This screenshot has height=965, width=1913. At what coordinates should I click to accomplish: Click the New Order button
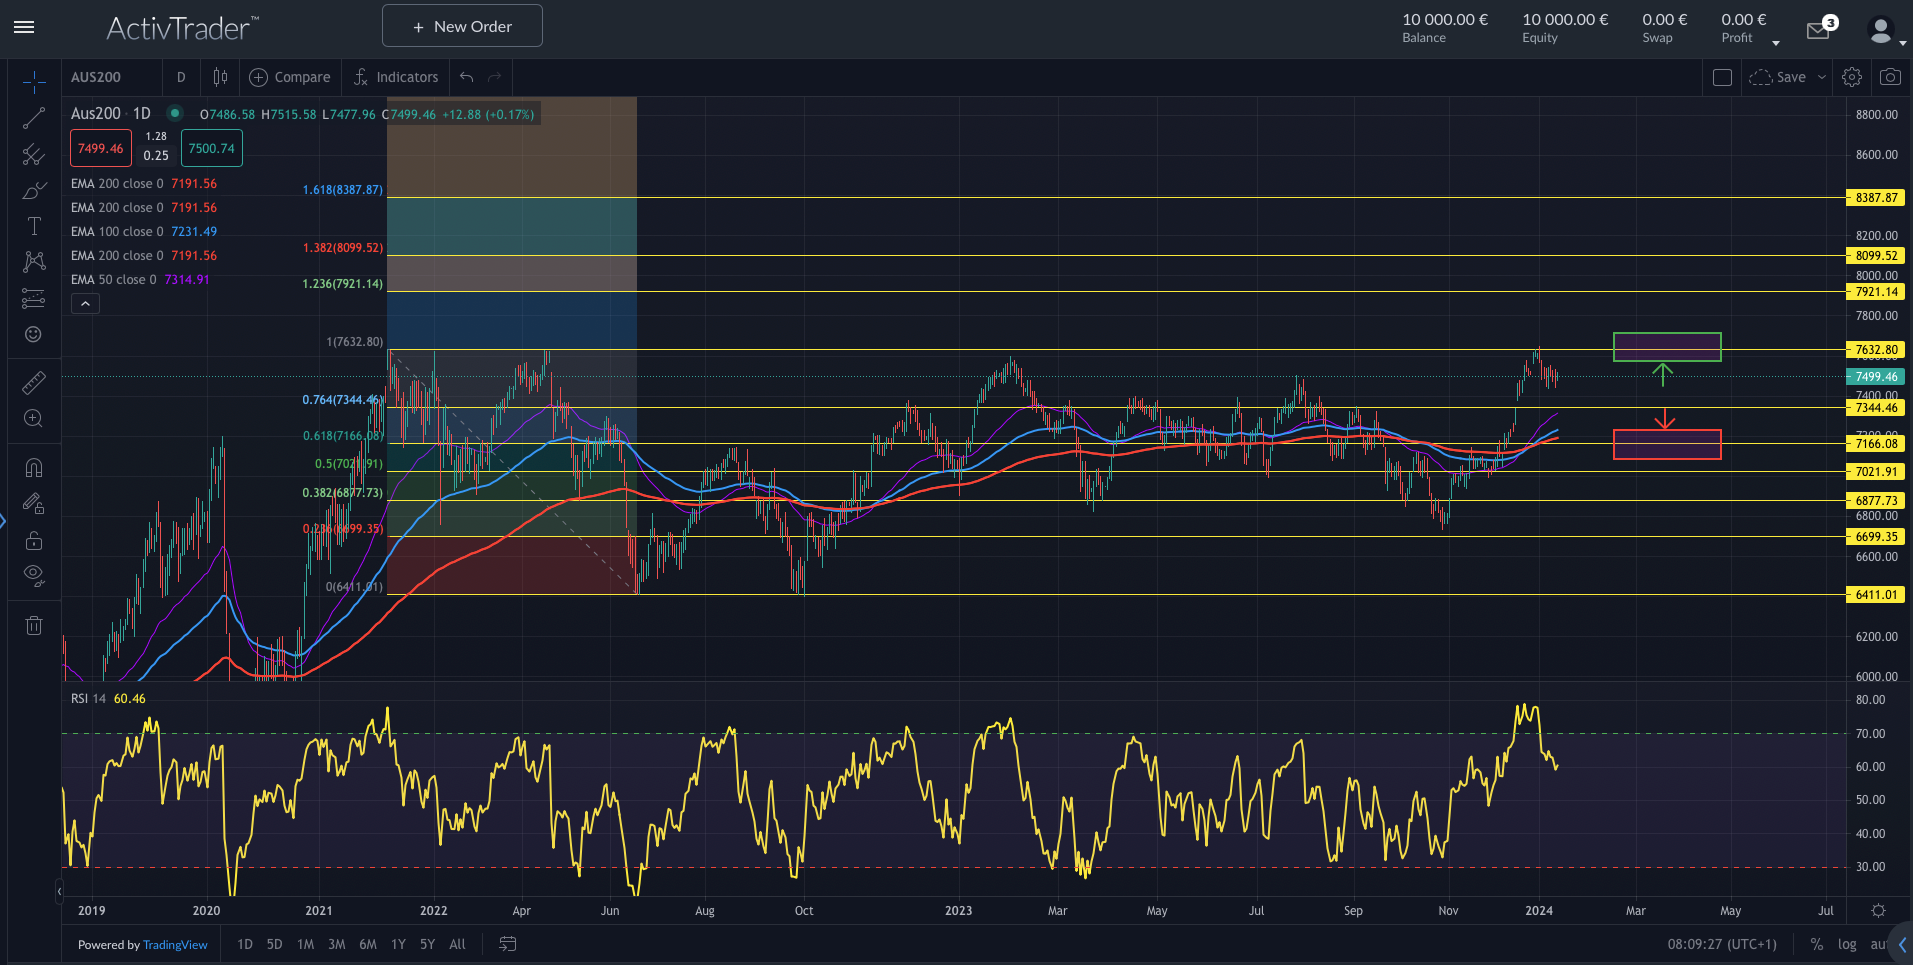pos(462,26)
